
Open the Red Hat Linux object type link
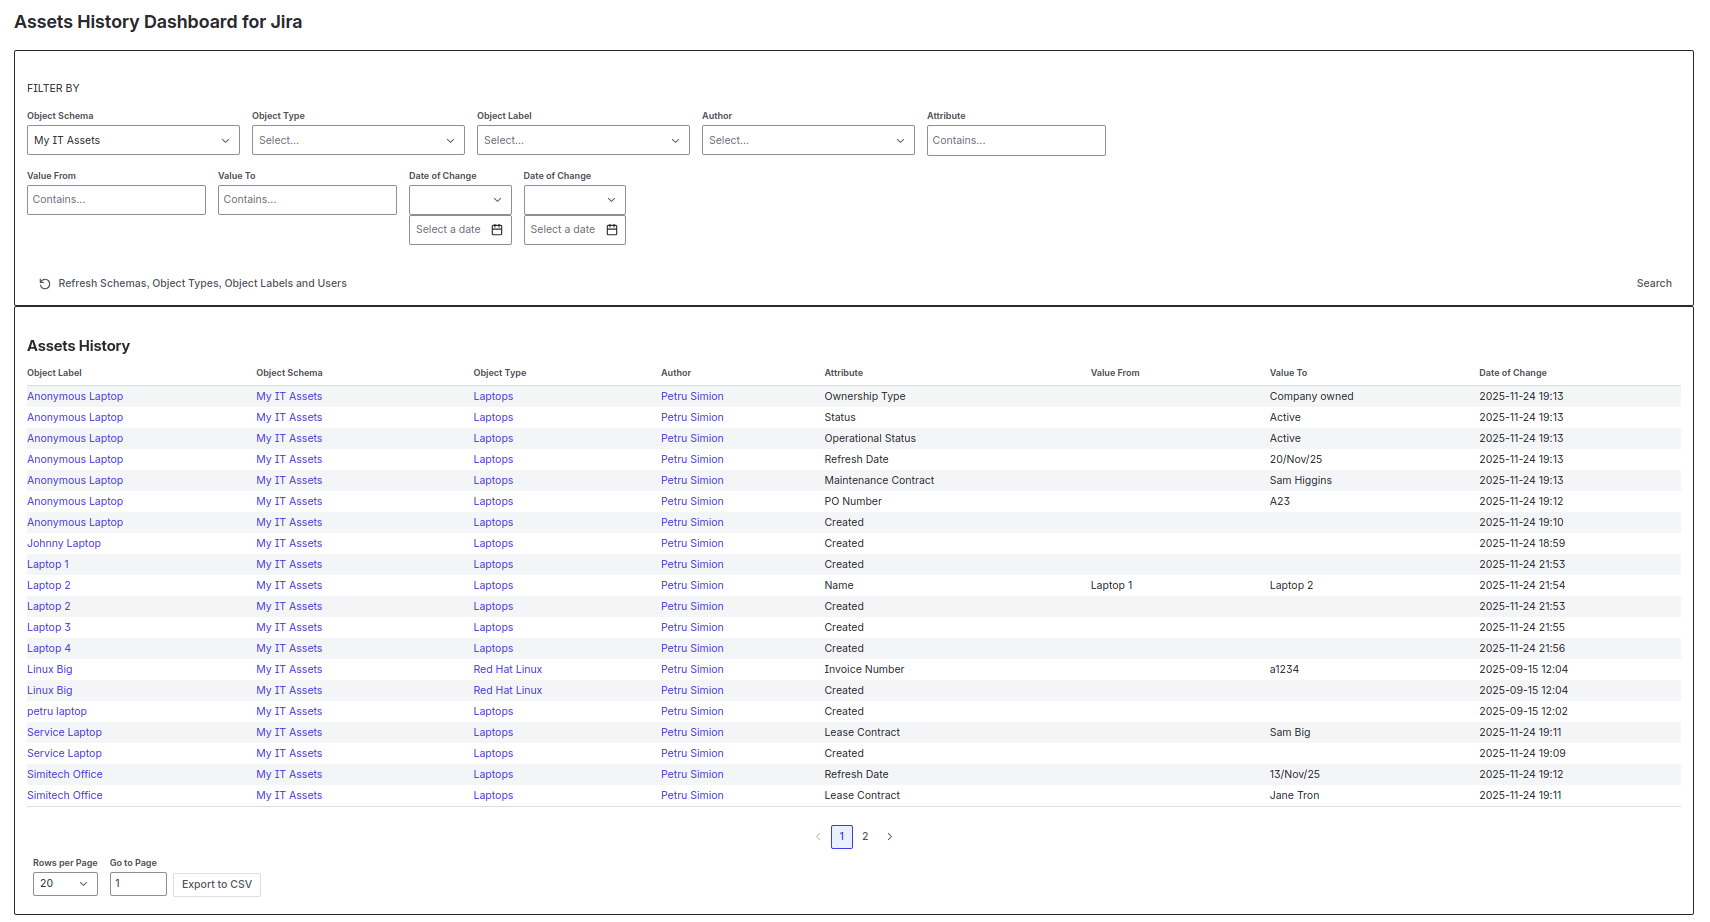pyautogui.click(x=507, y=669)
